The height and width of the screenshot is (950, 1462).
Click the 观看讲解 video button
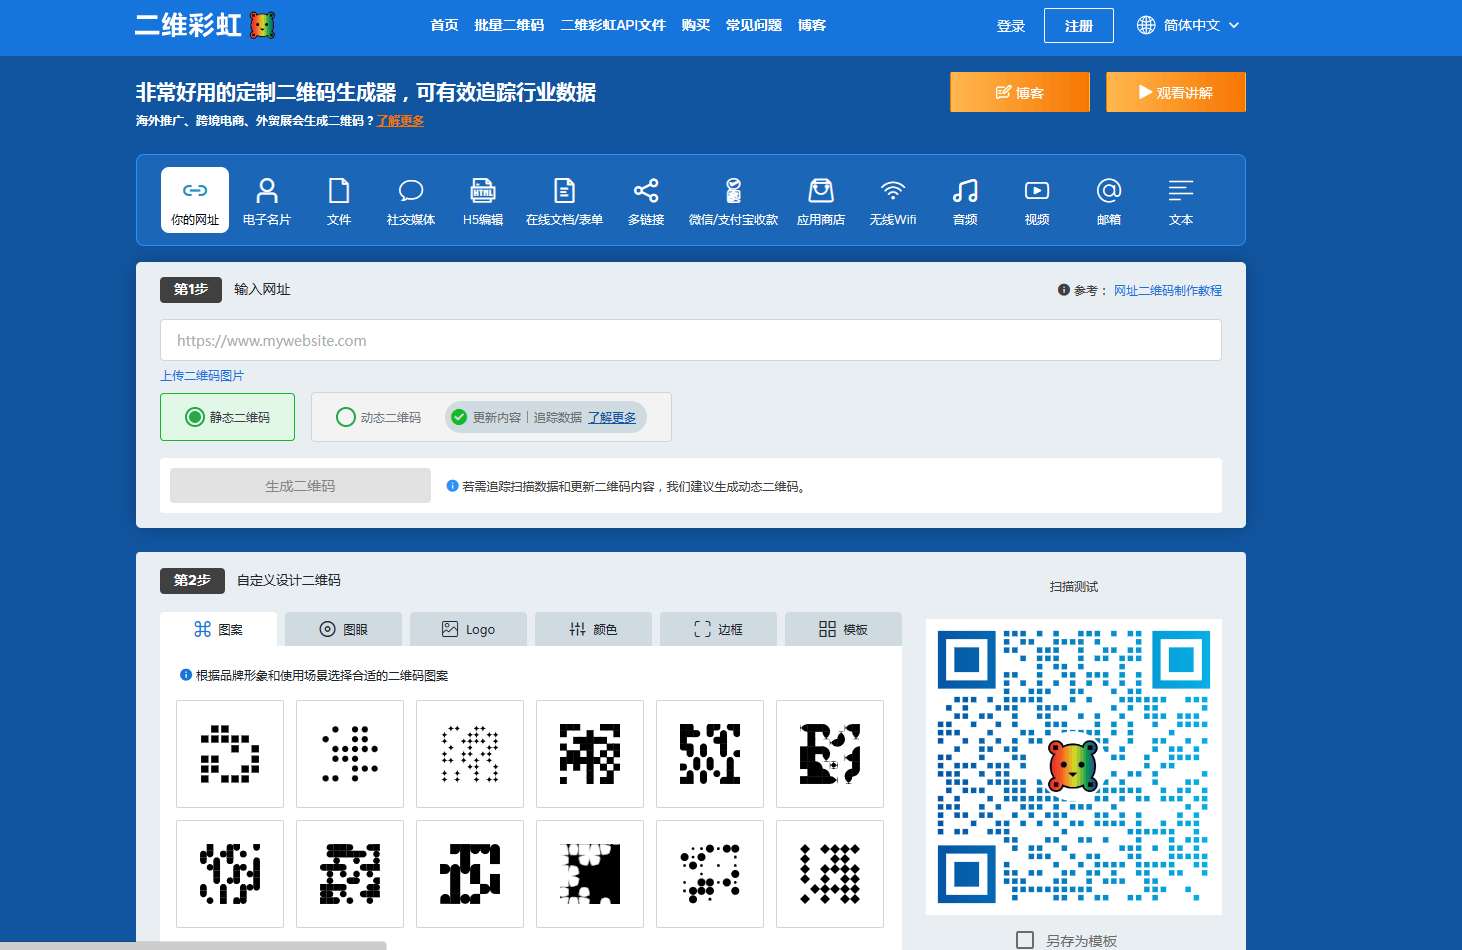pos(1176,92)
